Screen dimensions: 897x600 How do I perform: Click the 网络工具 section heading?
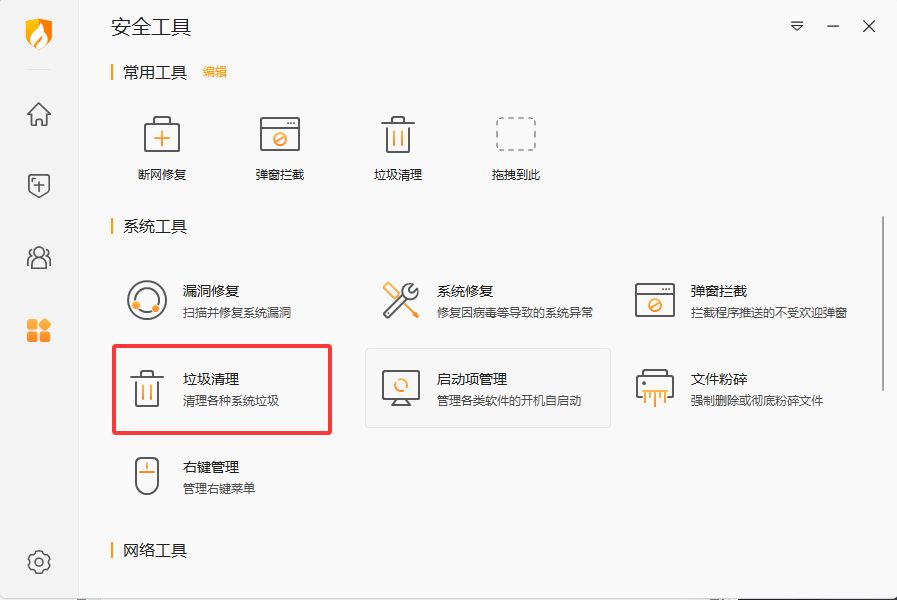pos(155,550)
